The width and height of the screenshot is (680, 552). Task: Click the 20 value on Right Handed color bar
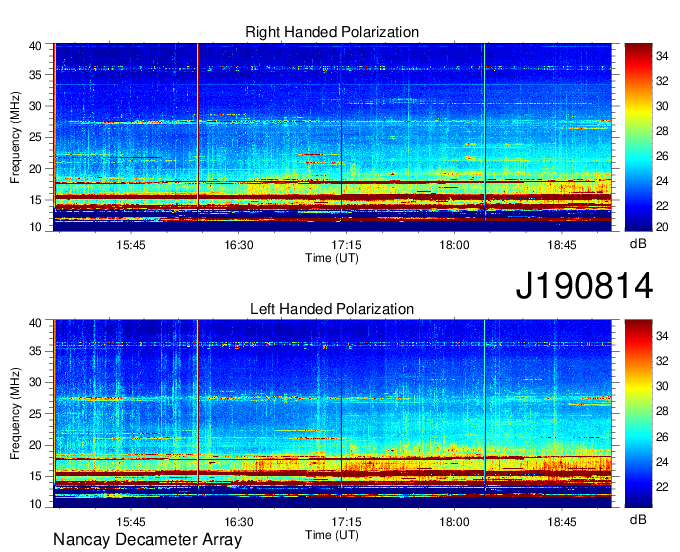(x=662, y=227)
